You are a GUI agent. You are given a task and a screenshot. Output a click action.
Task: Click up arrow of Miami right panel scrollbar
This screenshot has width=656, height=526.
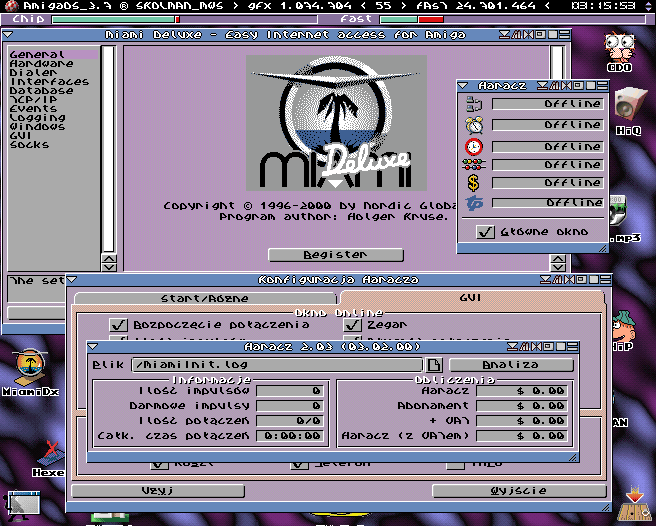[558, 259]
